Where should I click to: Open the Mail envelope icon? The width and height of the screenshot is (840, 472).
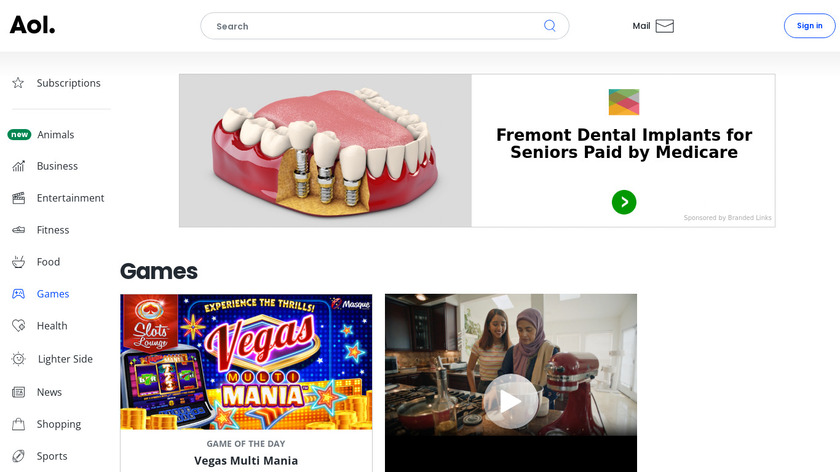click(665, 26)
